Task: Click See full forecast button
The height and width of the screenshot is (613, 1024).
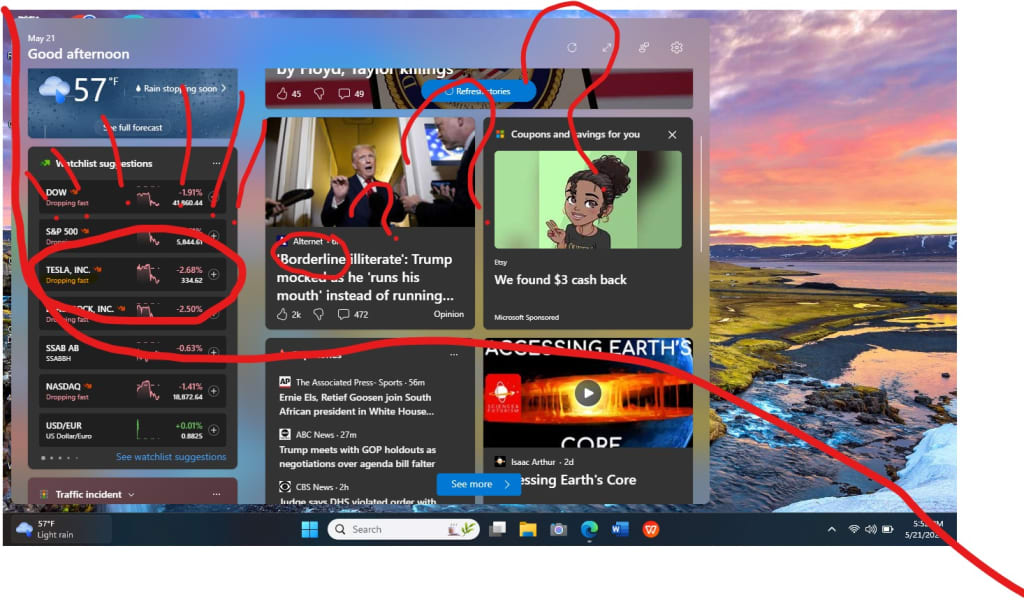Action: pos(133,127)
